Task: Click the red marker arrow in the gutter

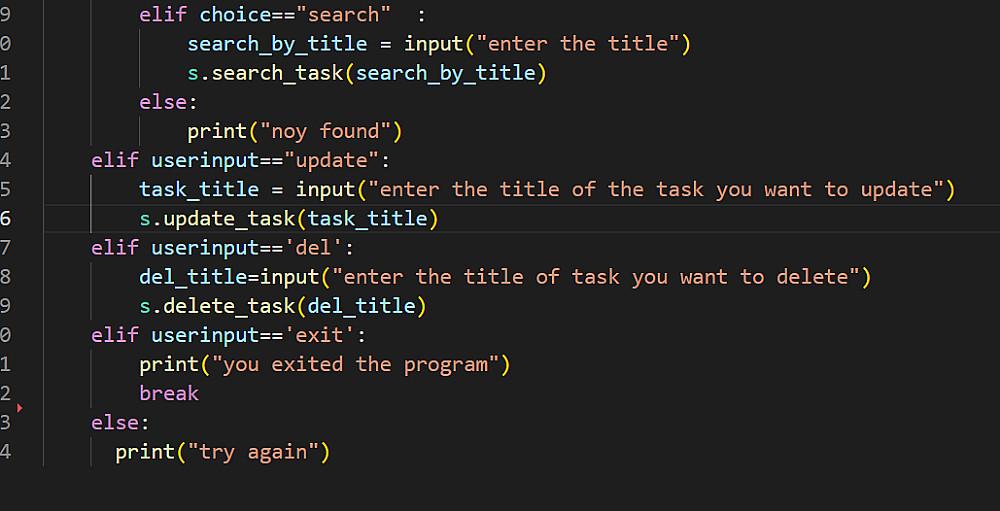Action: 19,408
